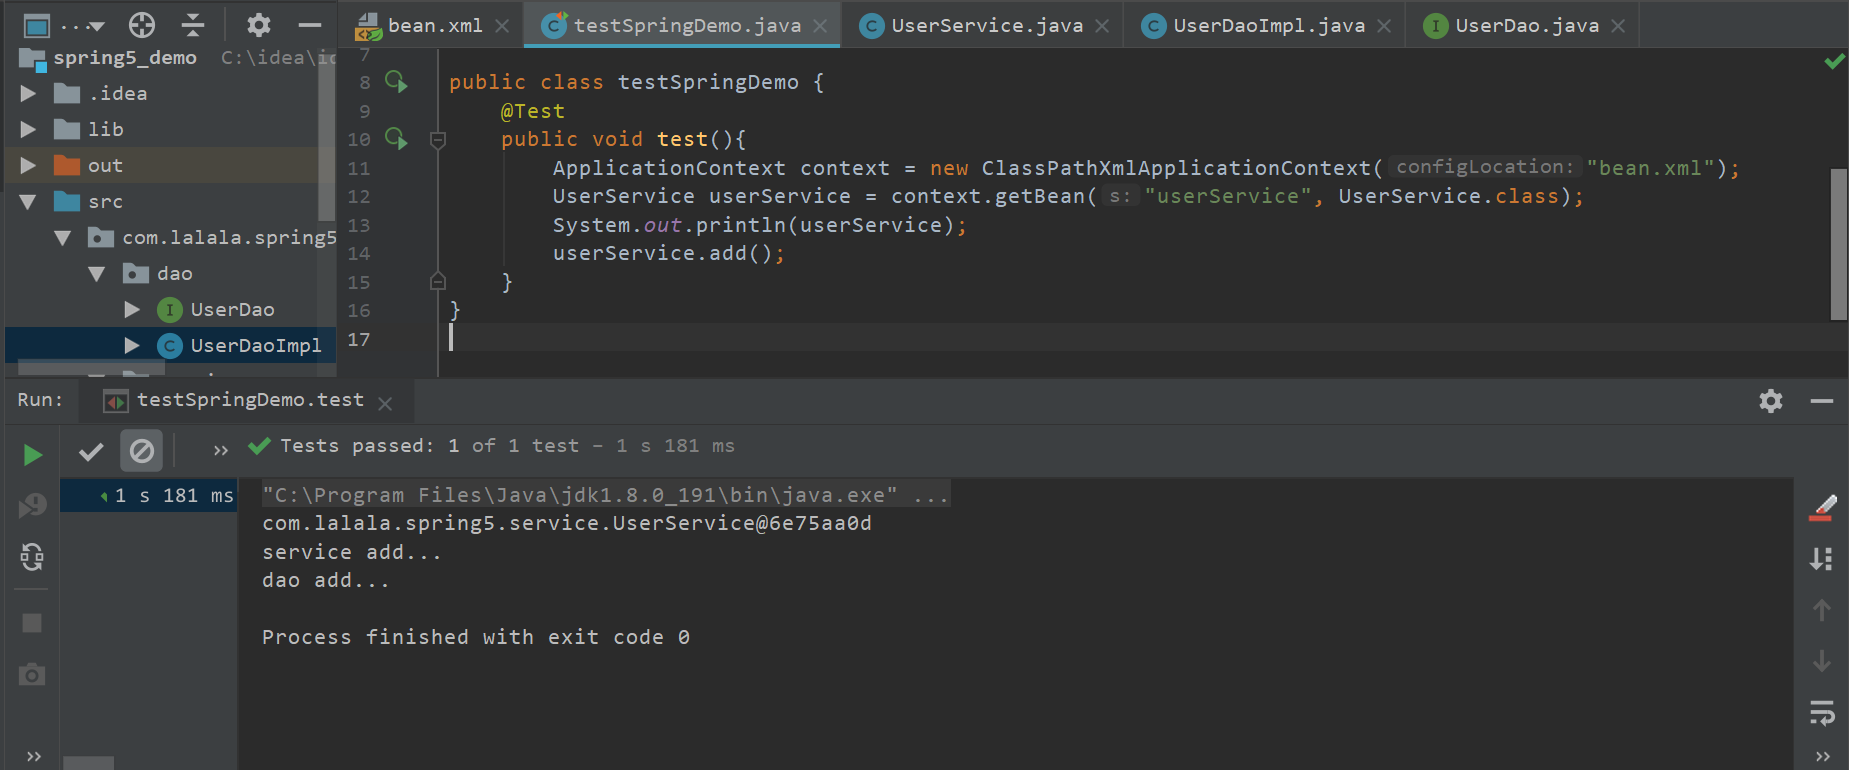
Task: Expand the lib folder
Action: (x=28, y=129)
